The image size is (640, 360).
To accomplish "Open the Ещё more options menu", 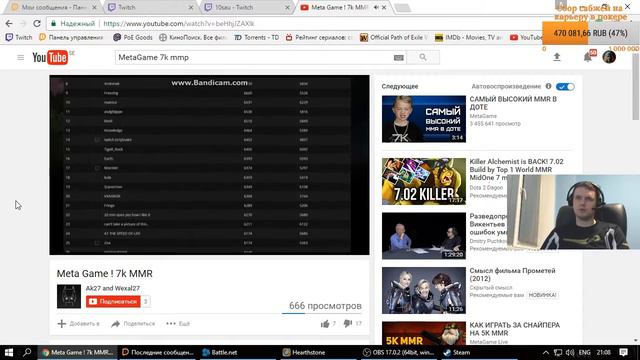I will [178, 324].
